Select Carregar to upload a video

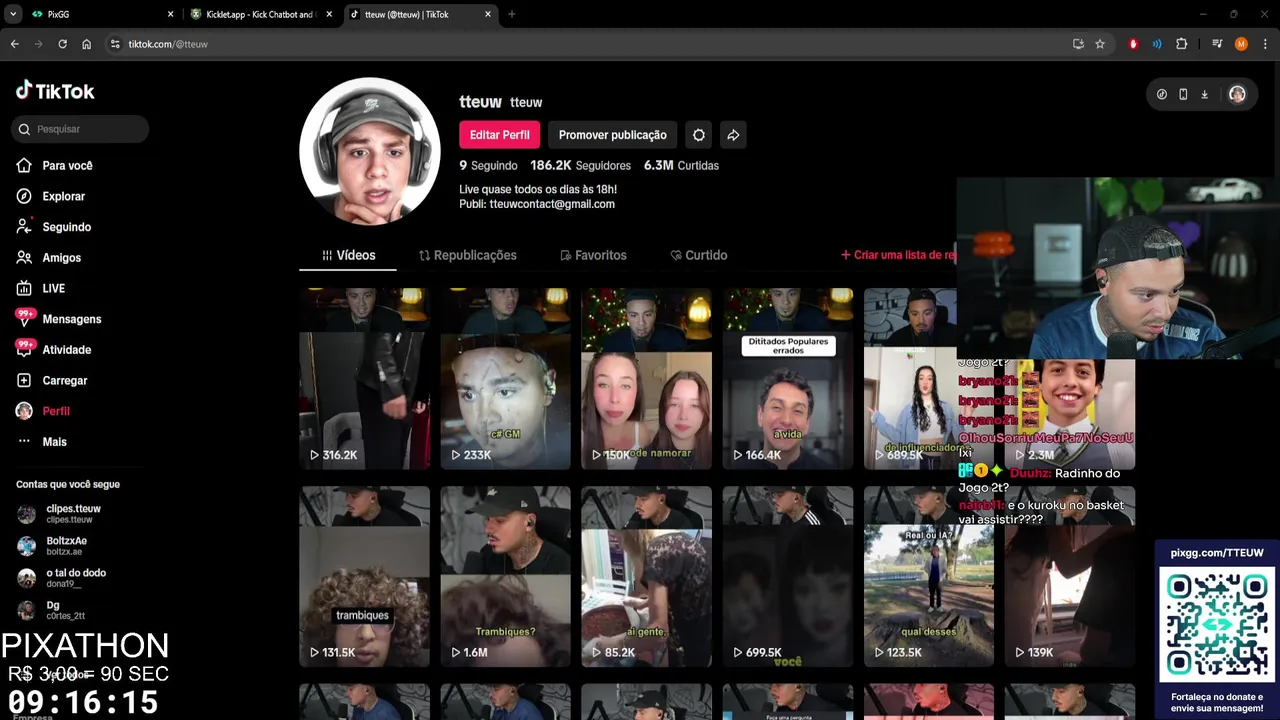pos(52,381)
